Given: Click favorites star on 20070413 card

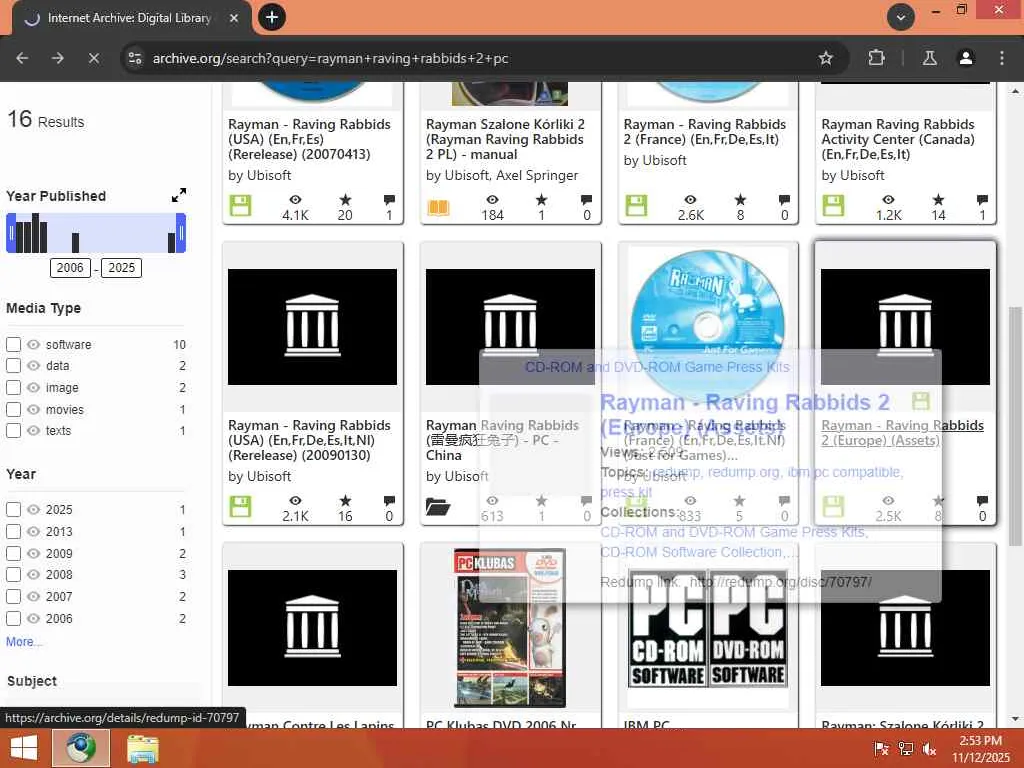Looking at the screenshot, I should pyautogui.click(x=345, y=200).
